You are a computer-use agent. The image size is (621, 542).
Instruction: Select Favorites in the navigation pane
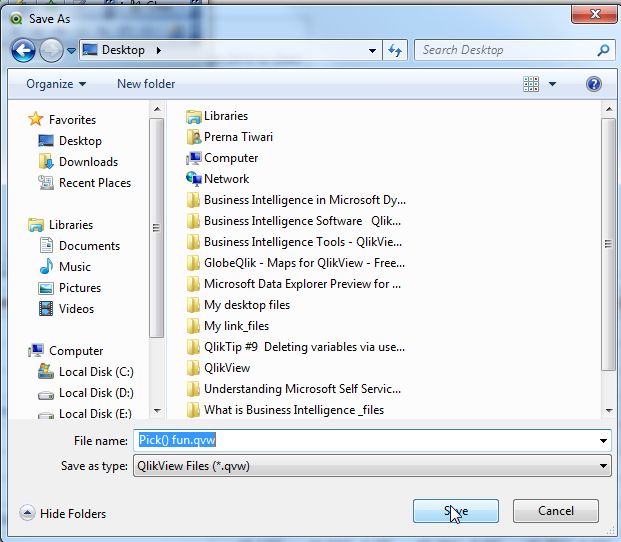click(x=62, y=119)
